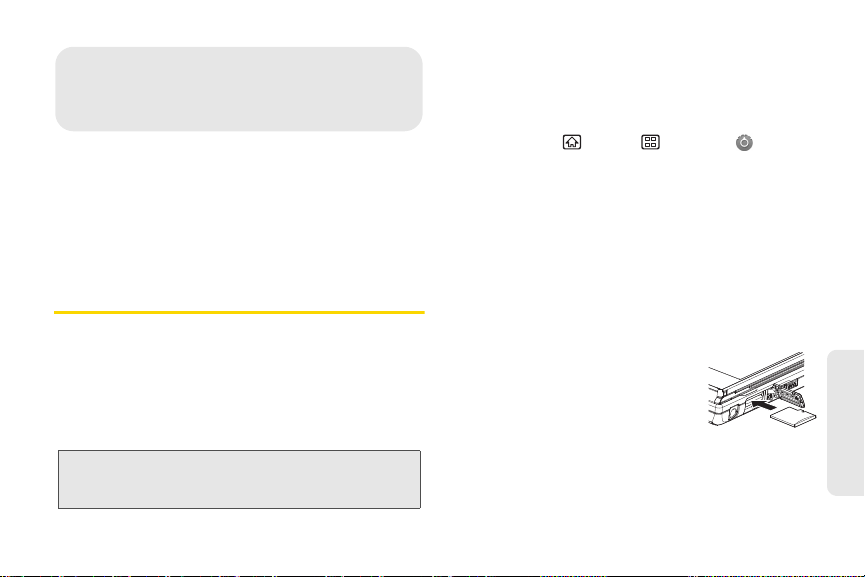Click the card slot opening on the phone

749,405
